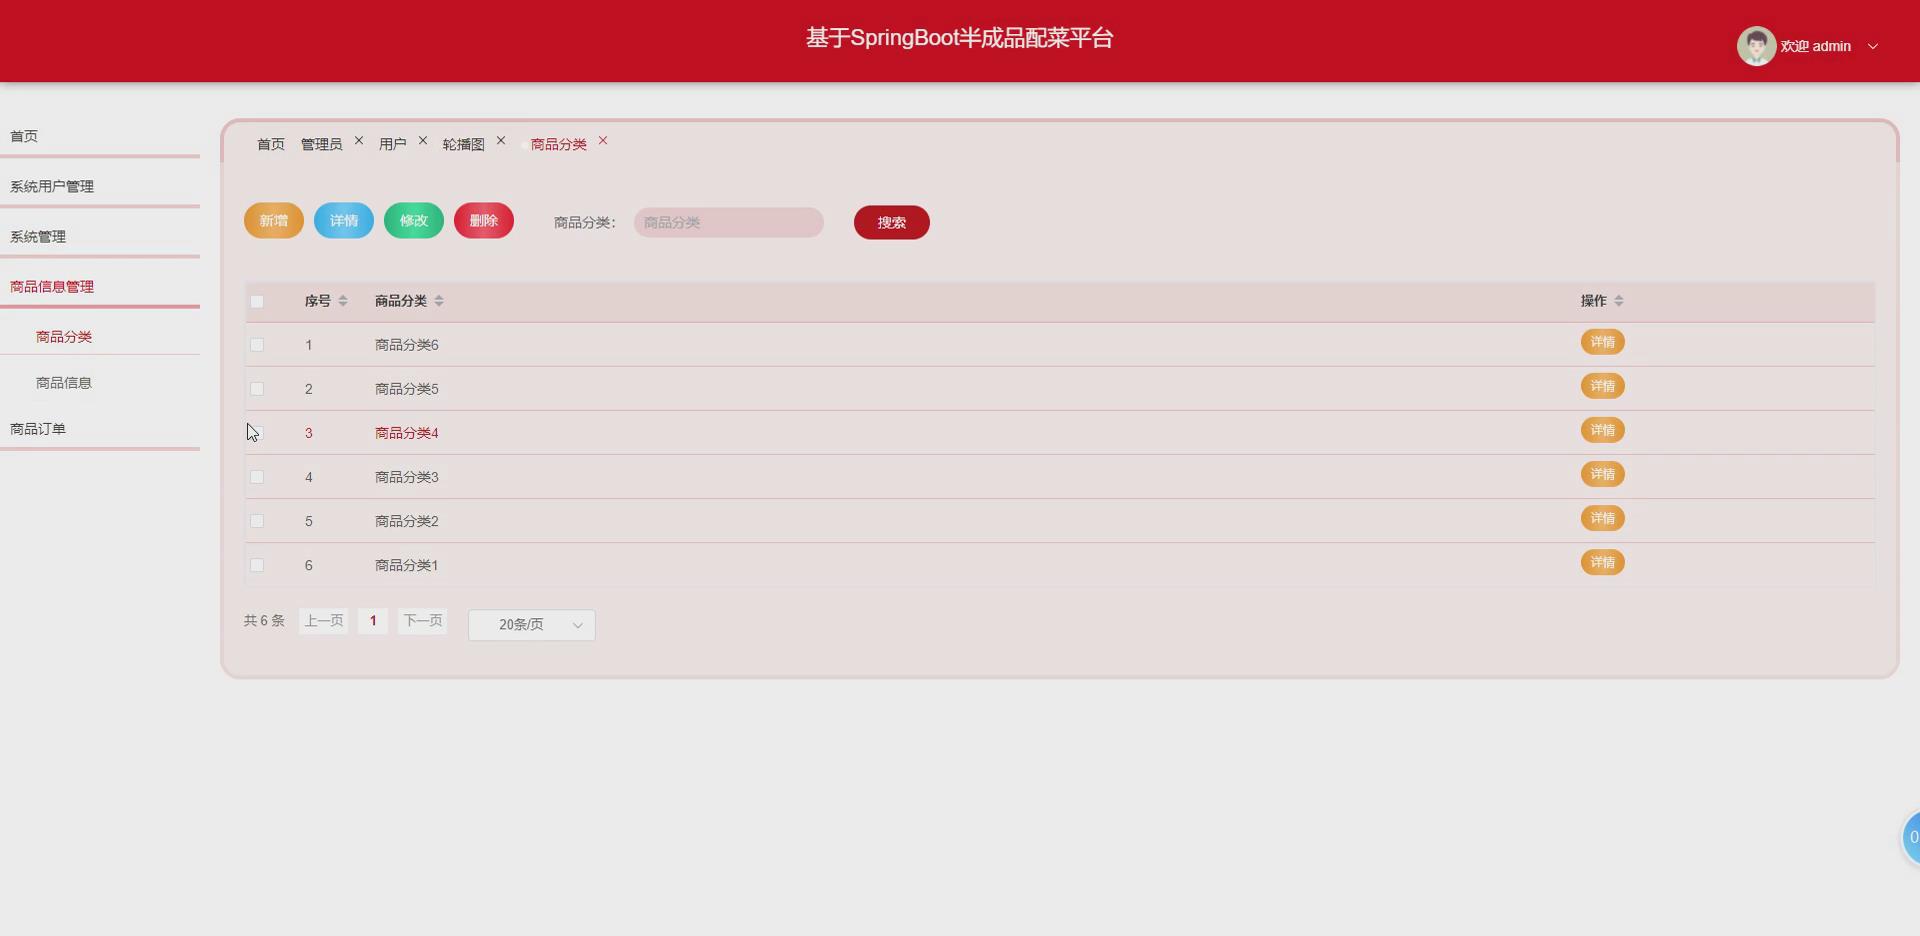Screen dimensions: 1920x936
Task: Check the row for 商品分类5
Action: click(x=257, y=389)
